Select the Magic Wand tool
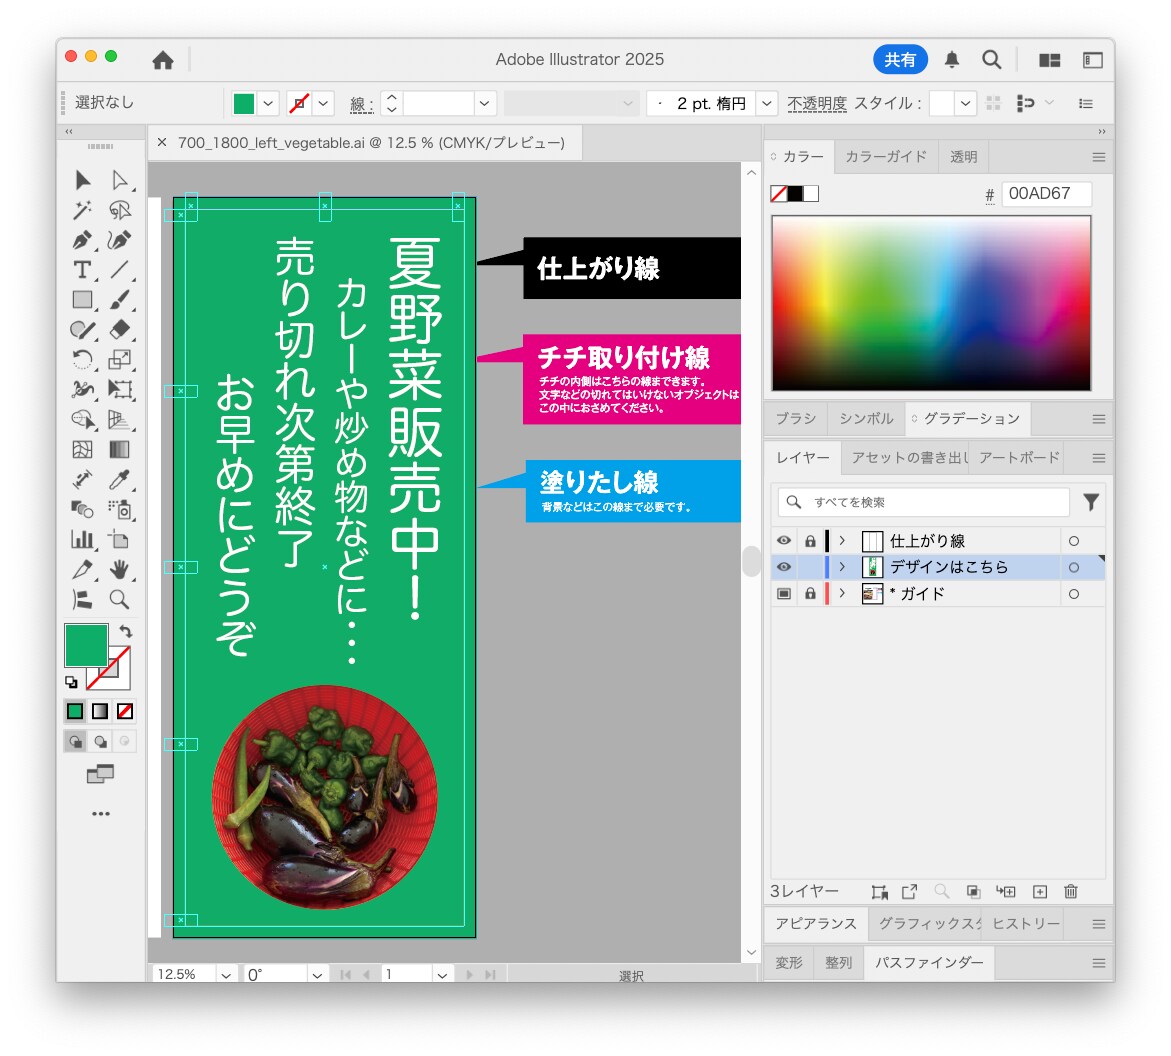This screenshot has width=1171, height=1056. pyautogui.click(x=83, y=210)
